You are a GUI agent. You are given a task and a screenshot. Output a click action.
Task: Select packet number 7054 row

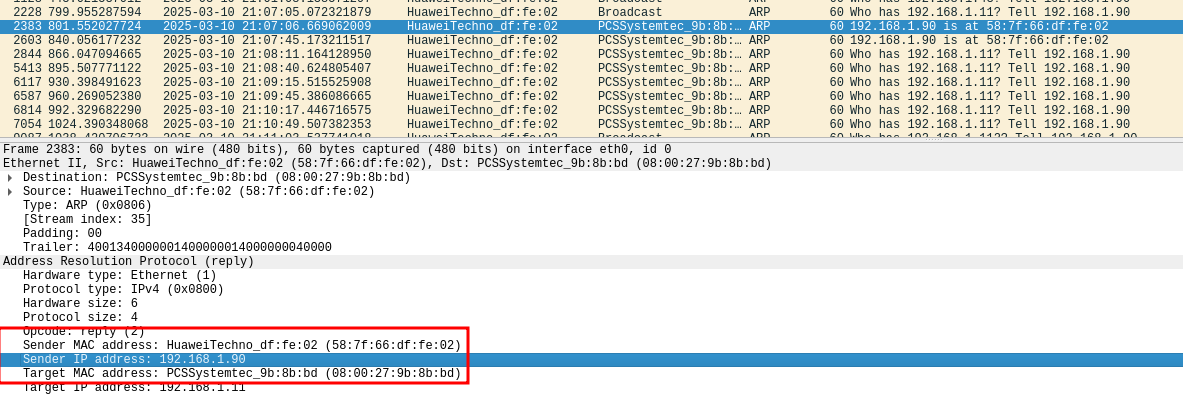[x=400, y=125]
